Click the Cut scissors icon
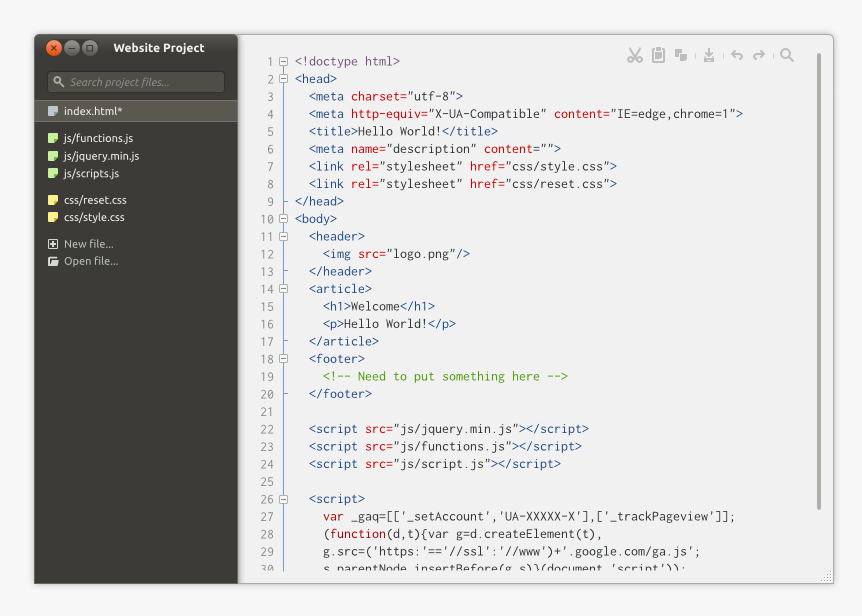Viewport: 862px width, 616px height. coord(634,55)
